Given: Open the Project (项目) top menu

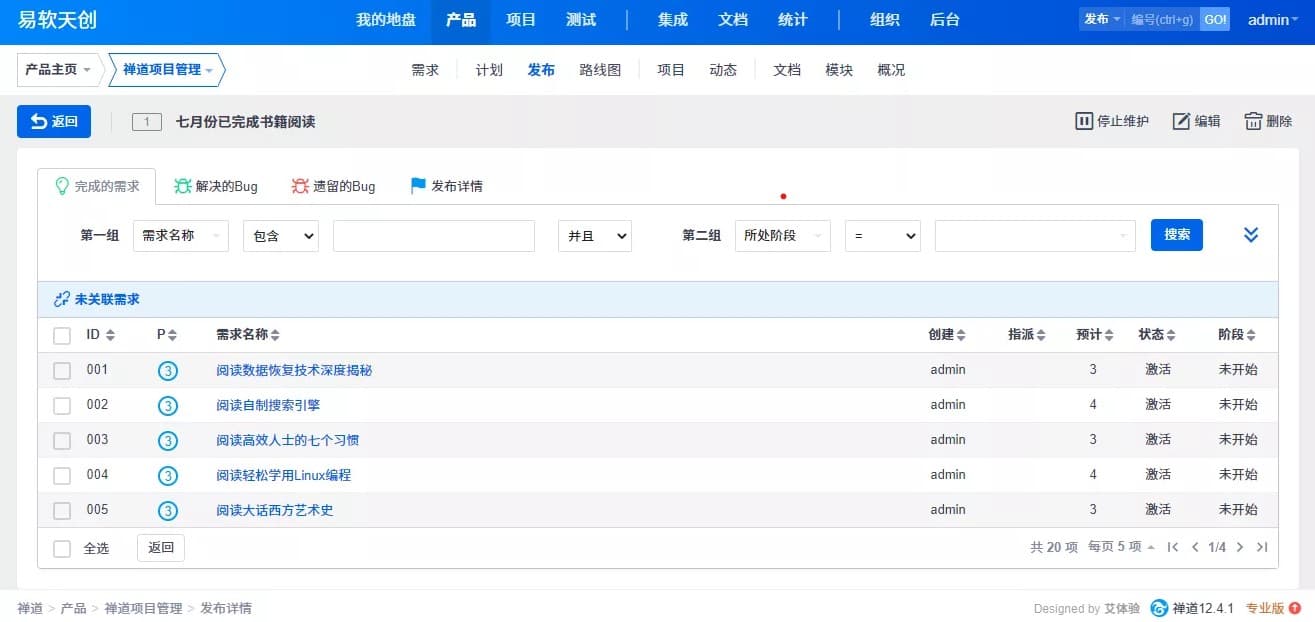Looking at the screenshot, I should click(521, 20).
